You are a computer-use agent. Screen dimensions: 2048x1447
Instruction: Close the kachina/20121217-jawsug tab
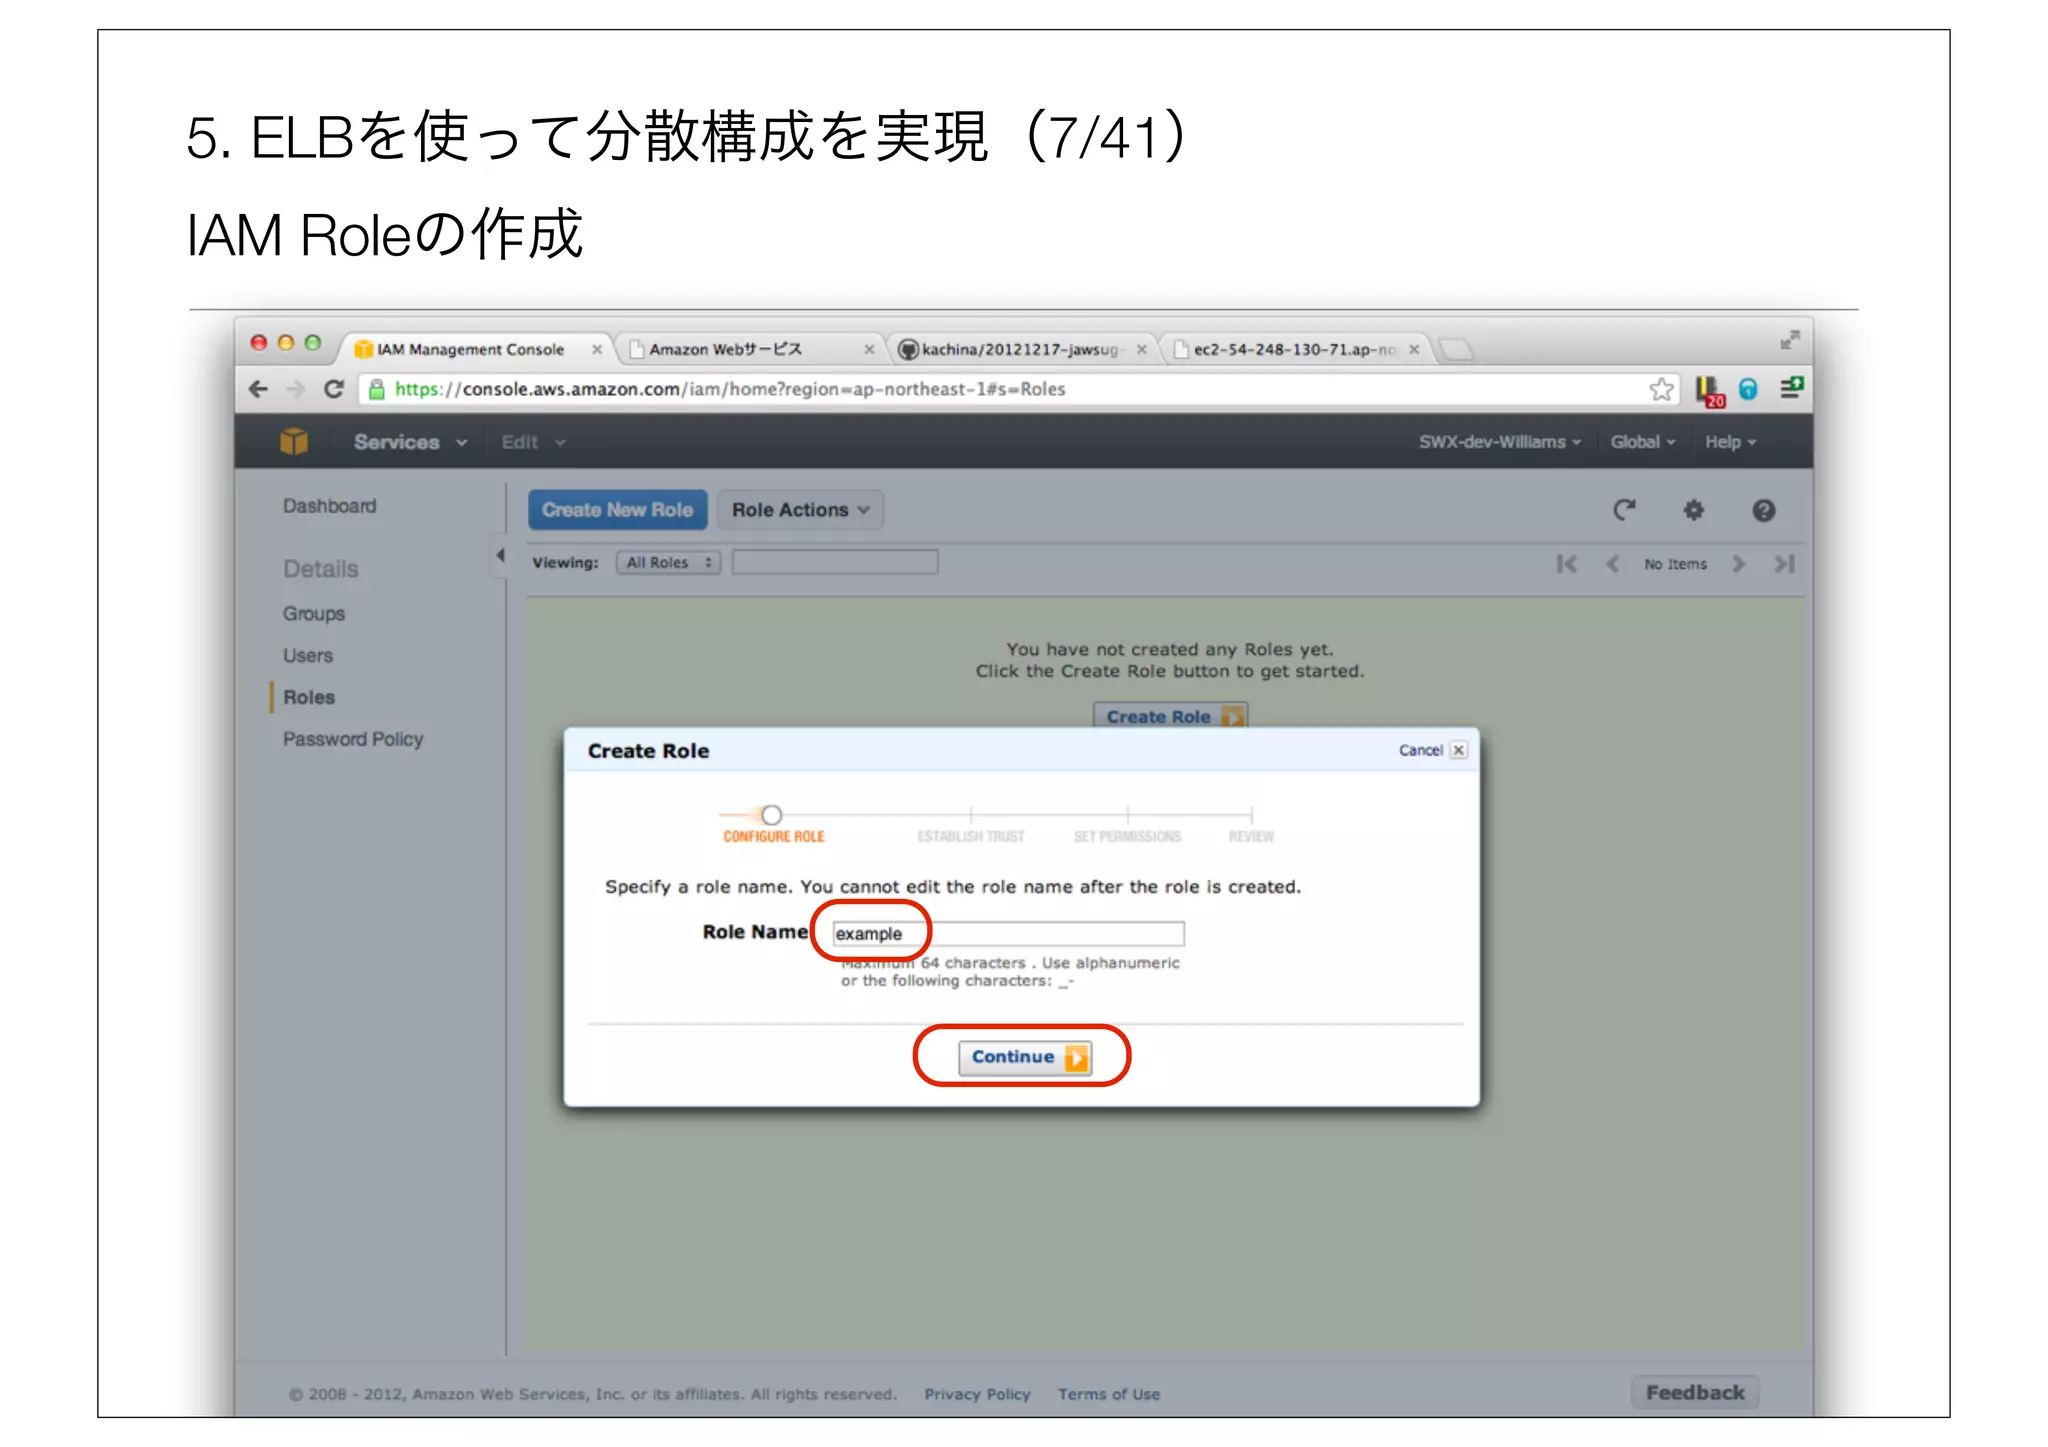pyautogui.click(x=1141, y=349)
